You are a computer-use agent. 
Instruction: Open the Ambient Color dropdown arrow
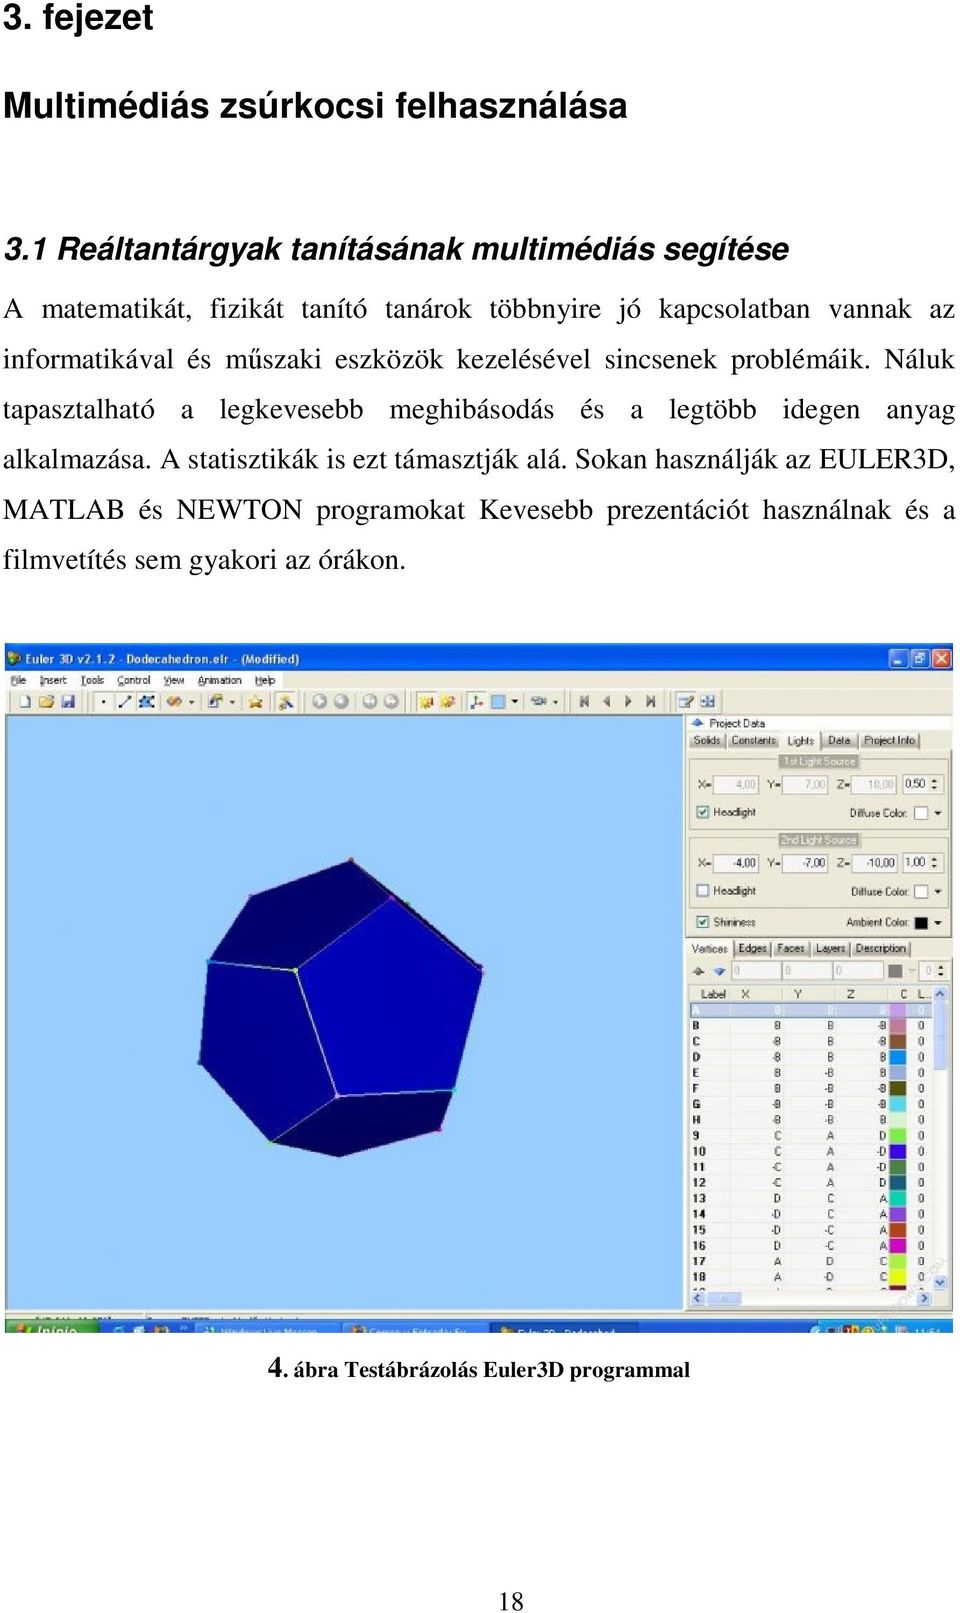tap(938, 923)
